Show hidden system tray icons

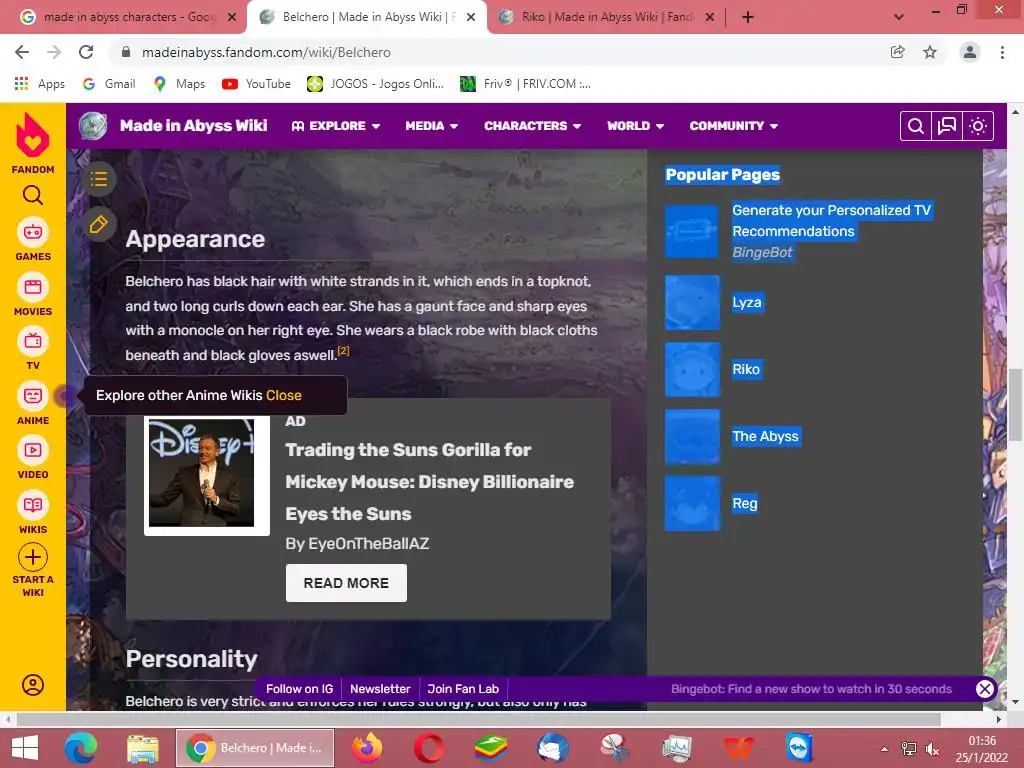[884, 749]
